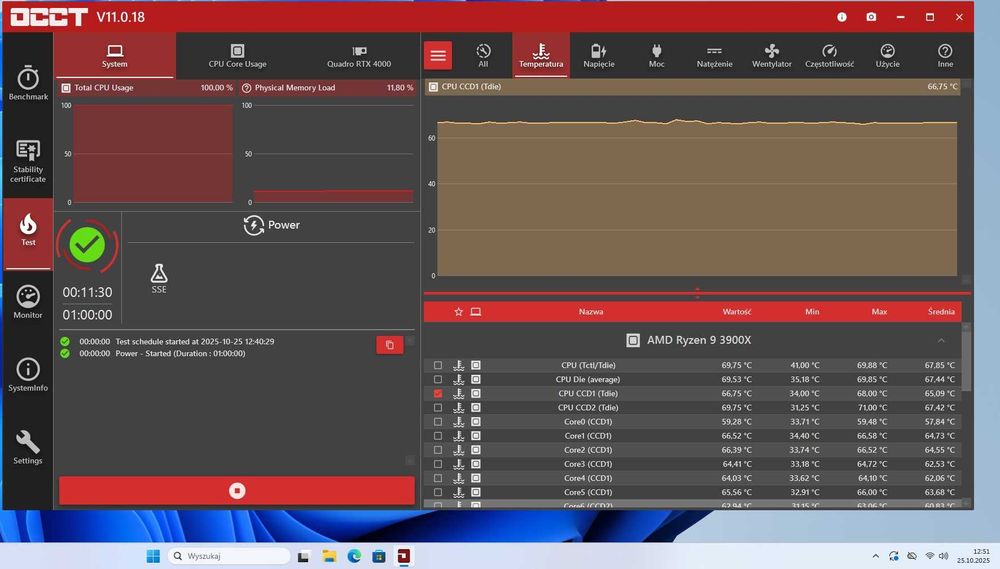The image size is (1000, 569).
Task: Open Microsoft Edge from taskbar
Action: tap(354, 556)
